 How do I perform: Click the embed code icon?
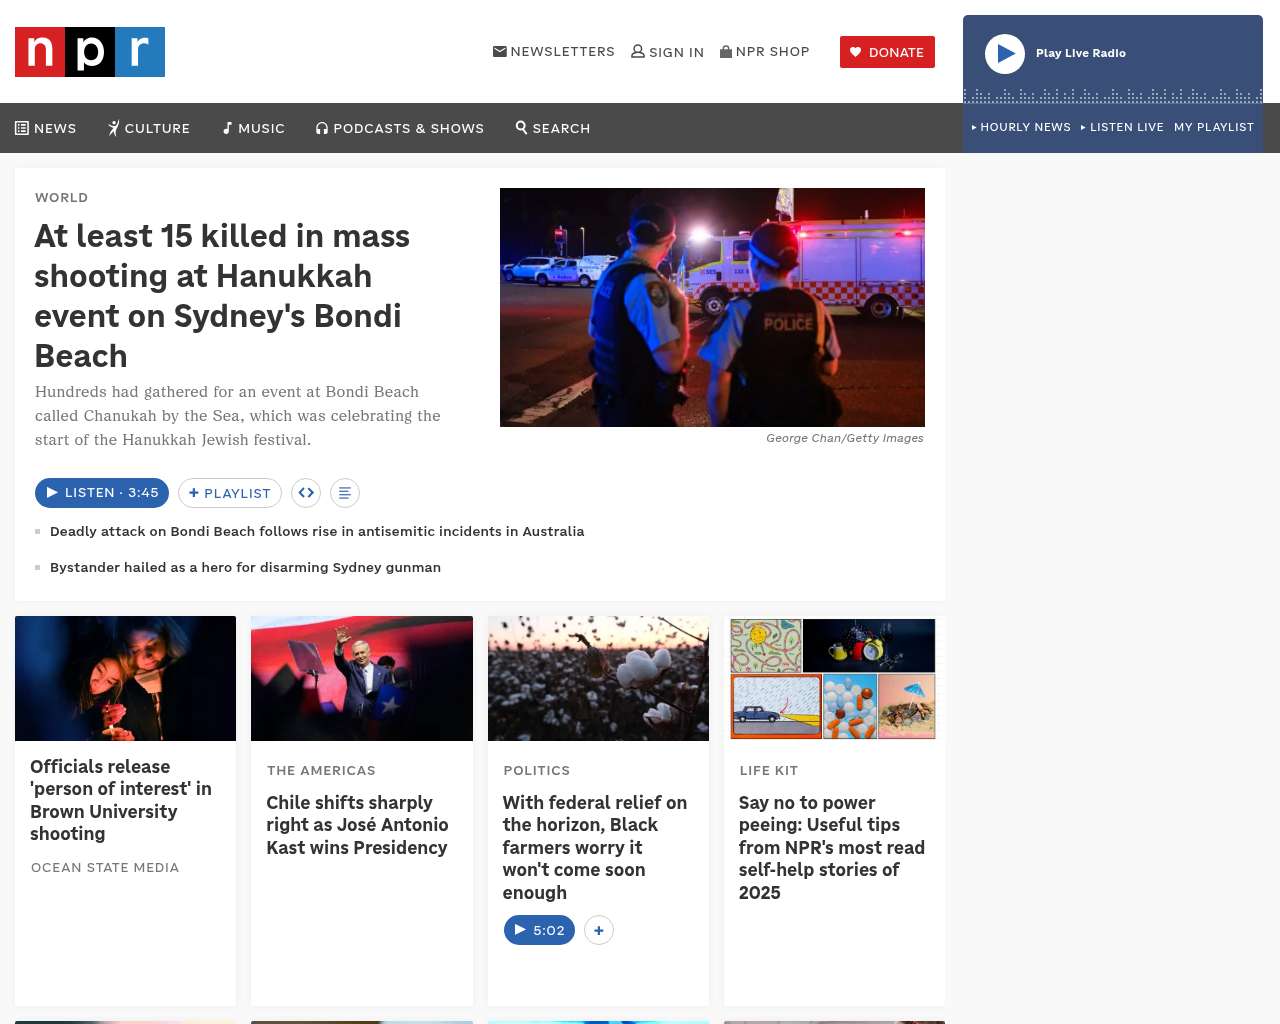click(306, 493)
